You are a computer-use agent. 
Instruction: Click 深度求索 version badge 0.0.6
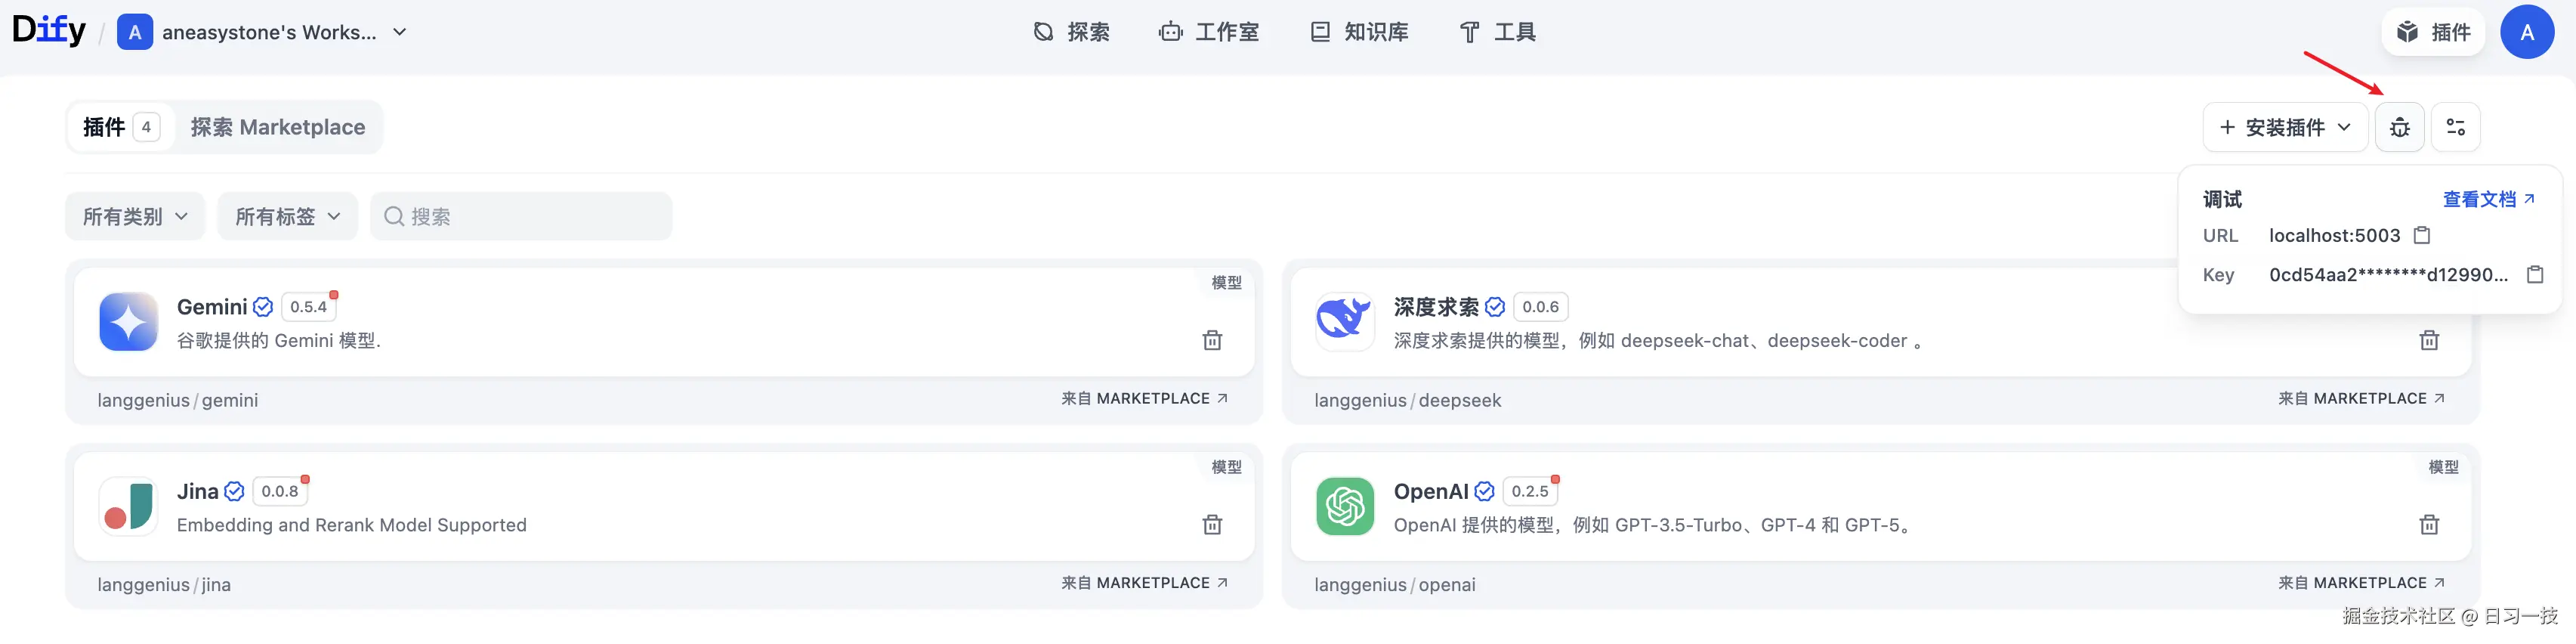pos(1540,307)
